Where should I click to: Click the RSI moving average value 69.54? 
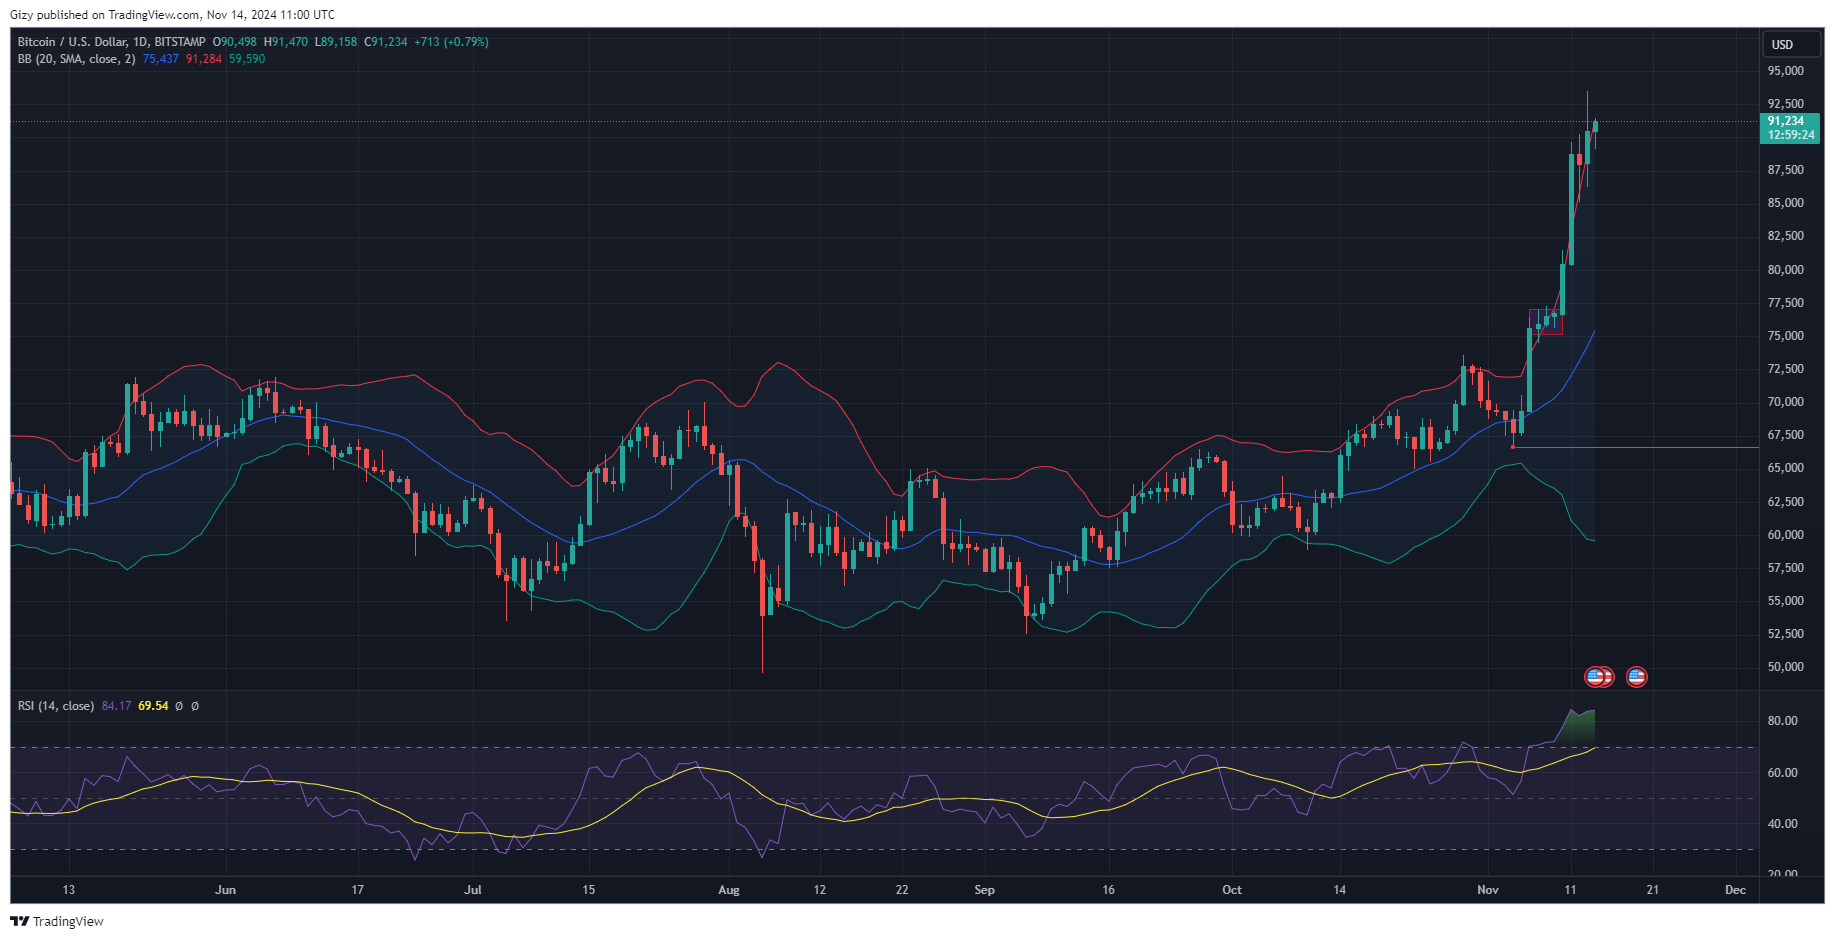pos(153,706)
